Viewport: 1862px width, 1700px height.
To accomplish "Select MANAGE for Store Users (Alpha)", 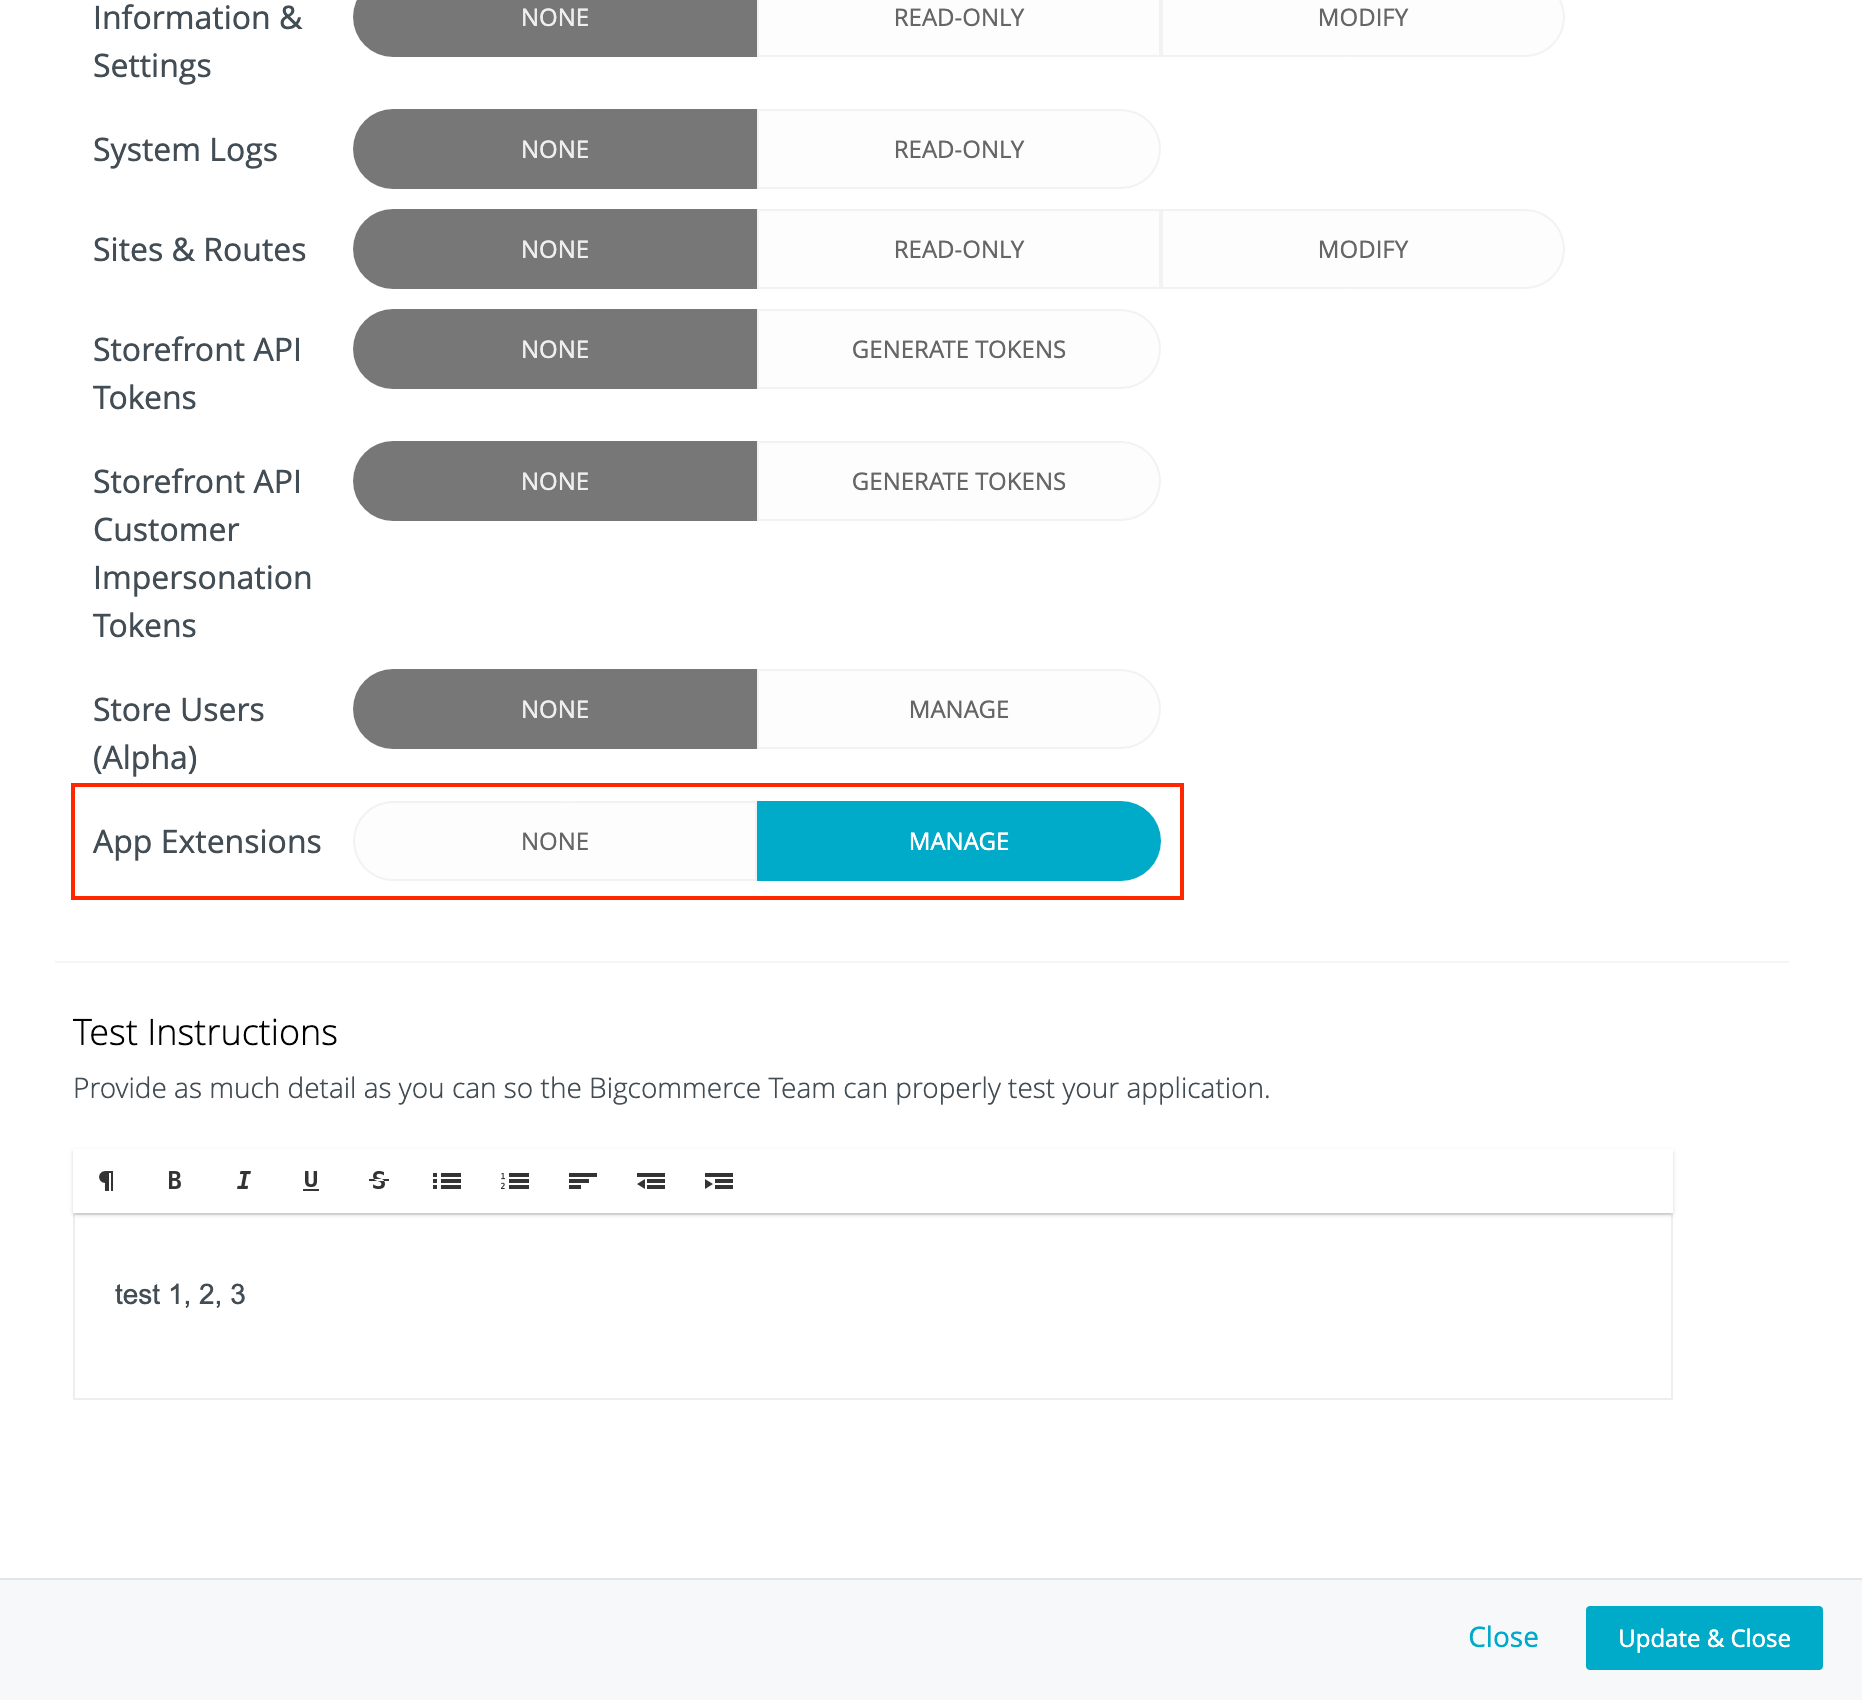I will pyautogui.click(x=957, y=708).
